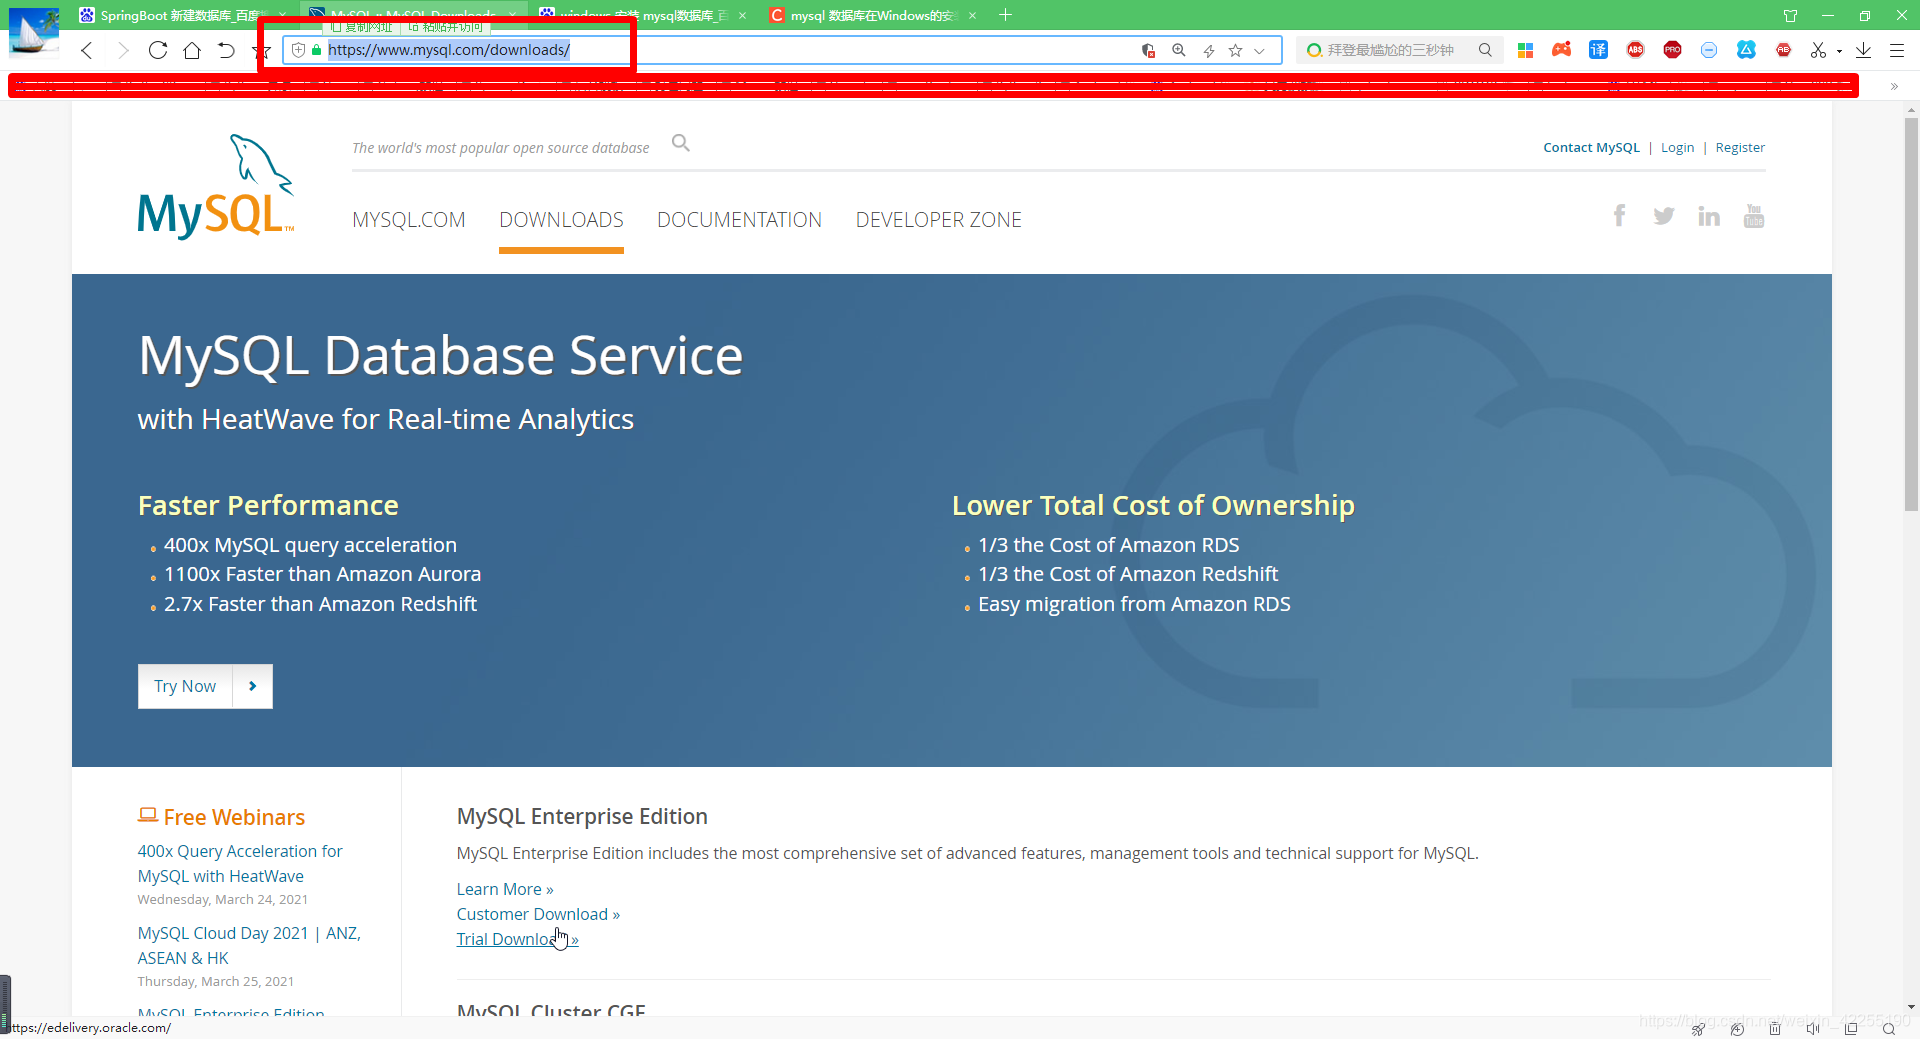The width and height of the screenshot is (1920, 1039).
Task: Open the colorful apps grid extension
Action: [1525, 50]
